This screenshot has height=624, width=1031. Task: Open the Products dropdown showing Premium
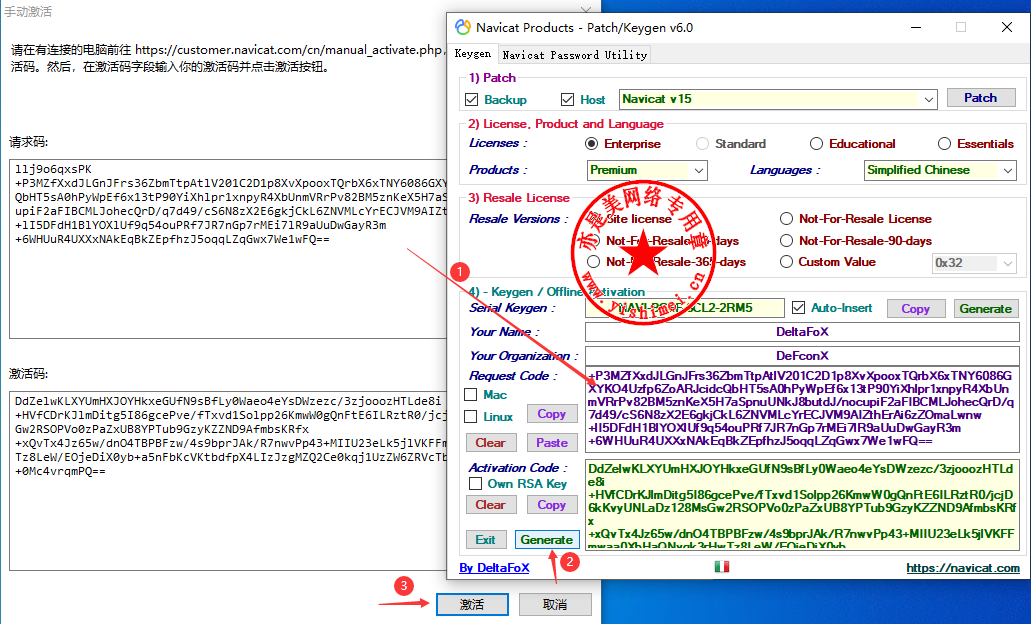(646, 170)
